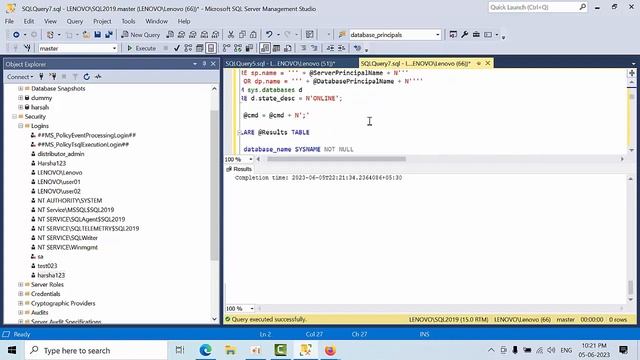The image size is (640, 360).
Task: Click the Object Explorer pin auto-hide icon
Action: tap(204, 64)
